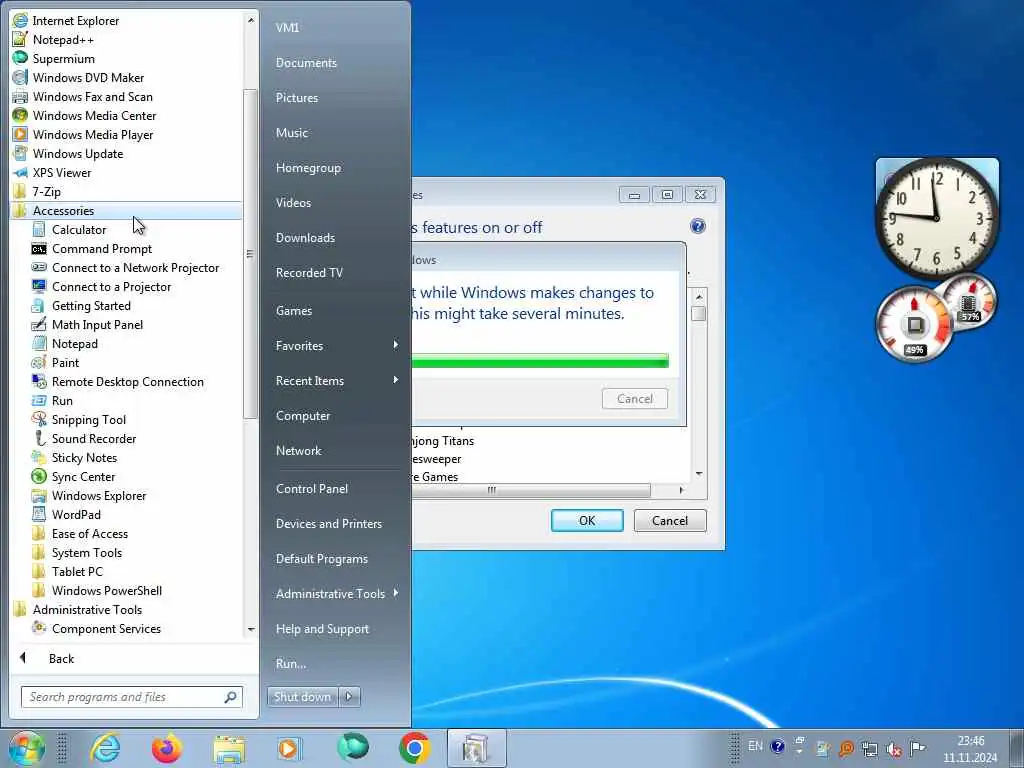Click the Shut down button
Screen dimensions: 1024x768
click(x=303, y=696)
